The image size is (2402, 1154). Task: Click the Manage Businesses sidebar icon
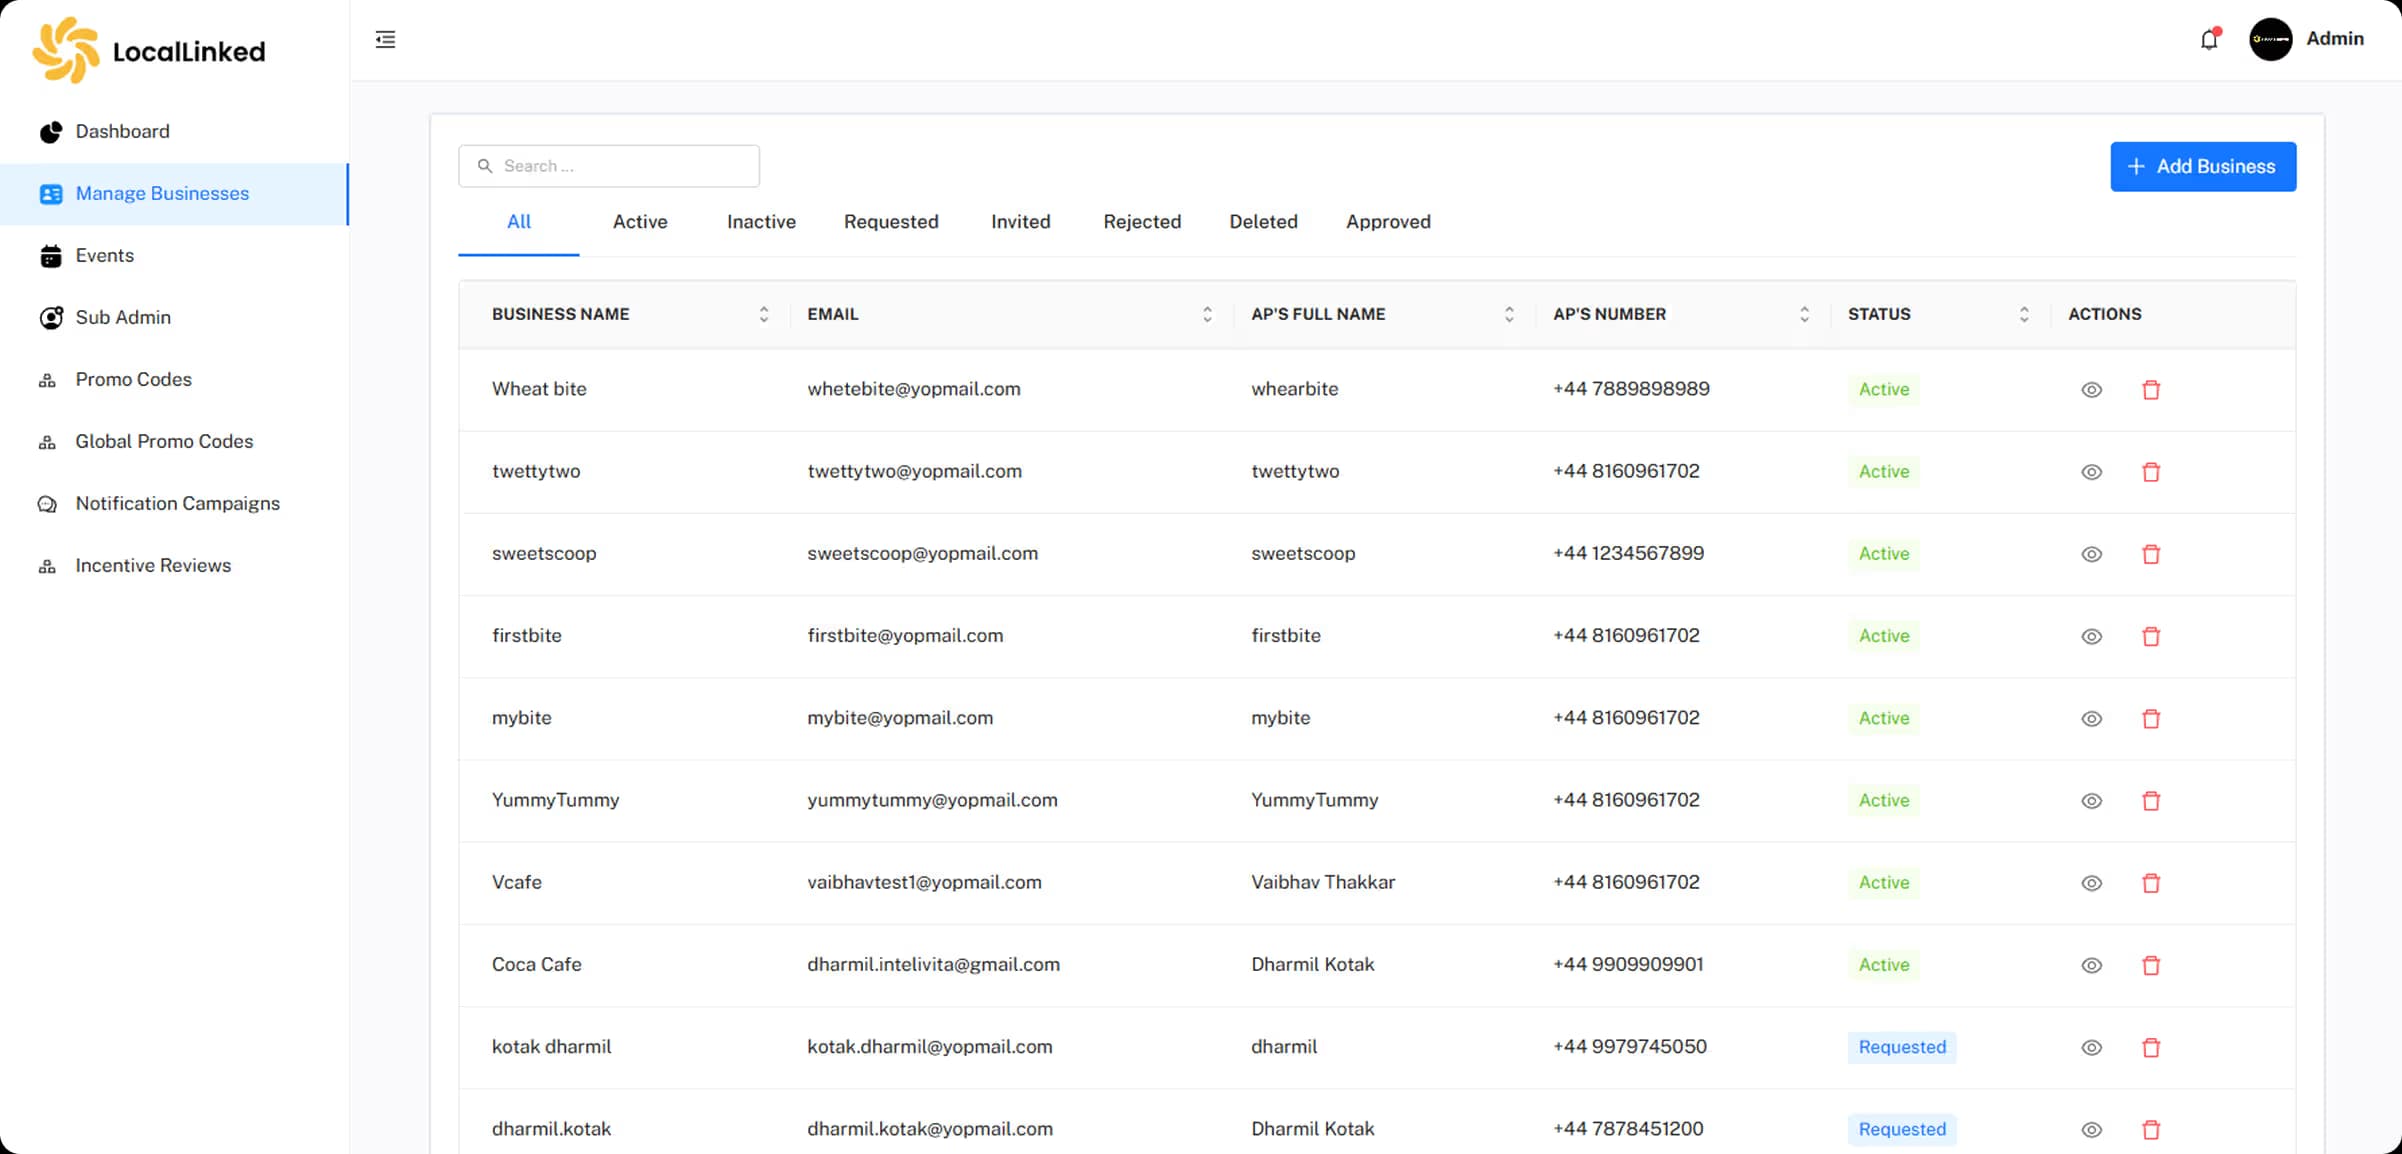pos(51,194)
